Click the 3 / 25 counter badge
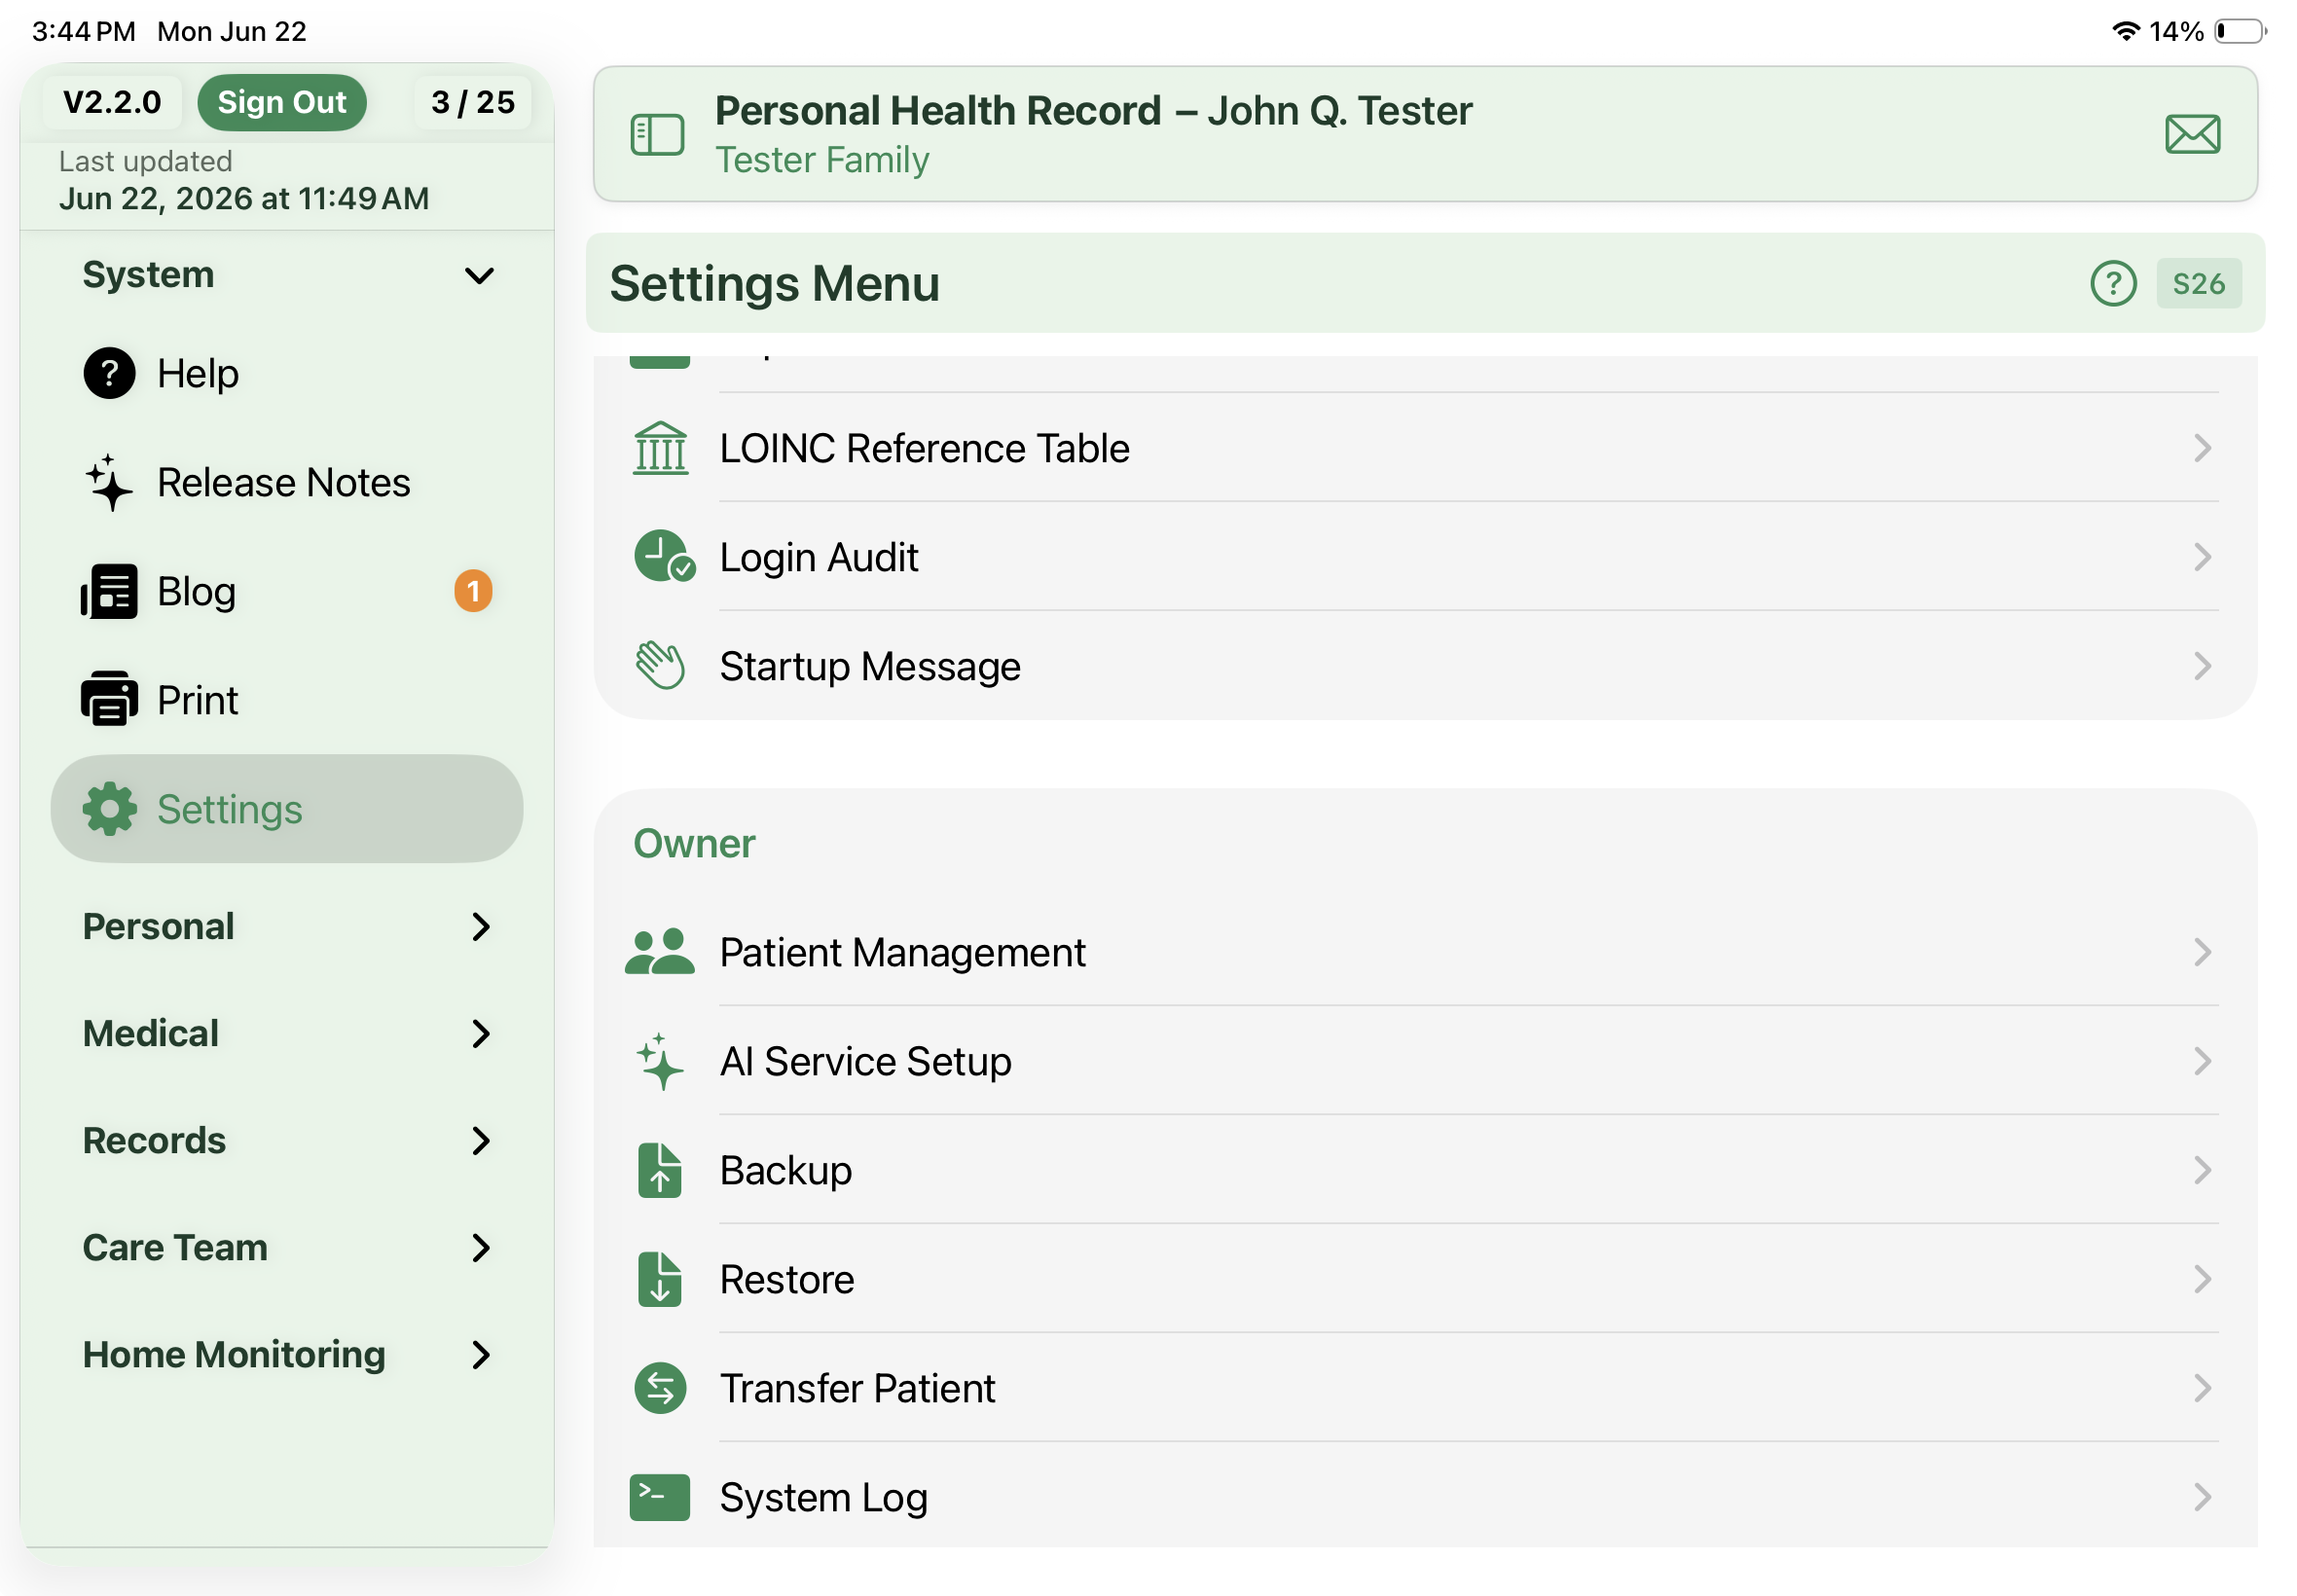 tap(472, 102)
